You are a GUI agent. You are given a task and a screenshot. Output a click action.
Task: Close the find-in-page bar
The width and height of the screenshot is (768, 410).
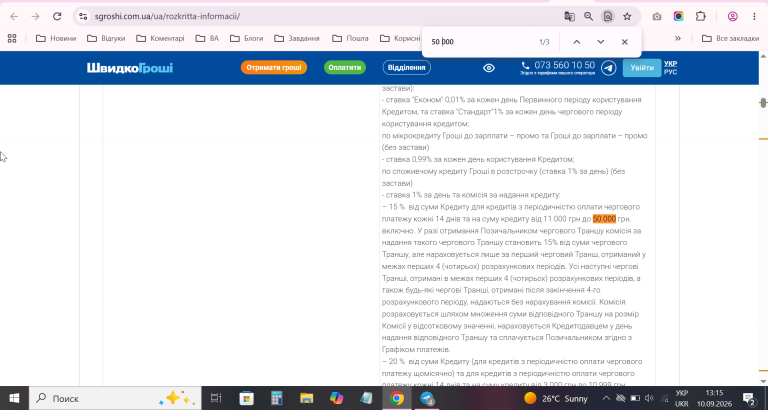point(624,42)
